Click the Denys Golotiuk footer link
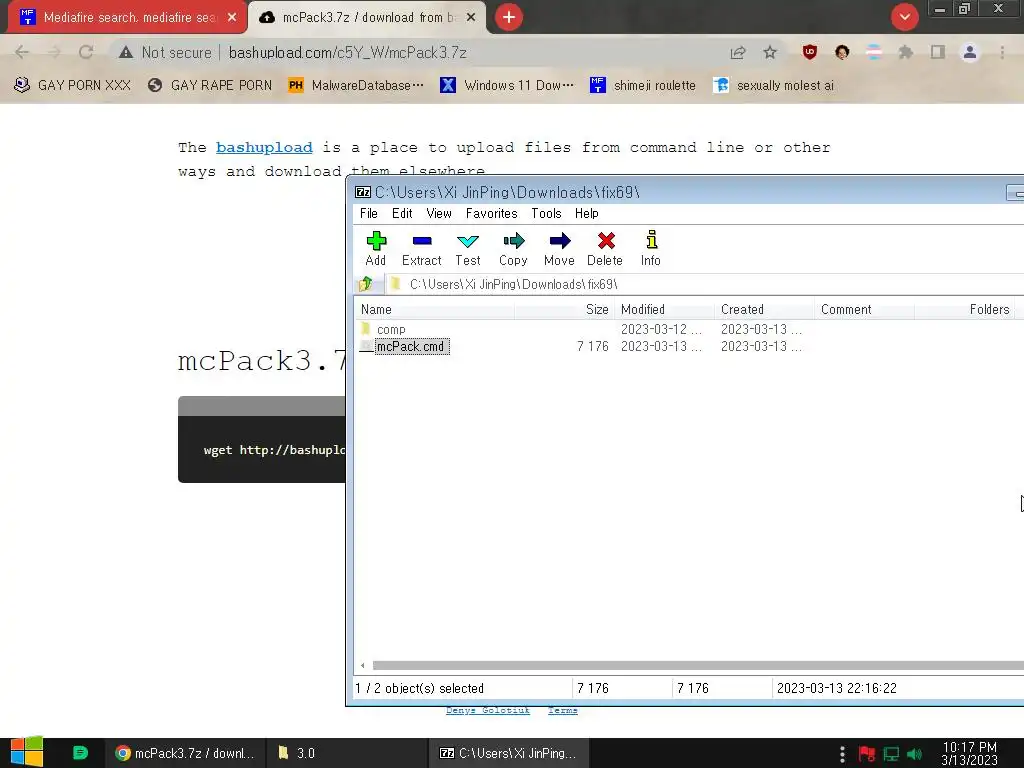Screen dimensions: 1024x768 tap(488, 710)
